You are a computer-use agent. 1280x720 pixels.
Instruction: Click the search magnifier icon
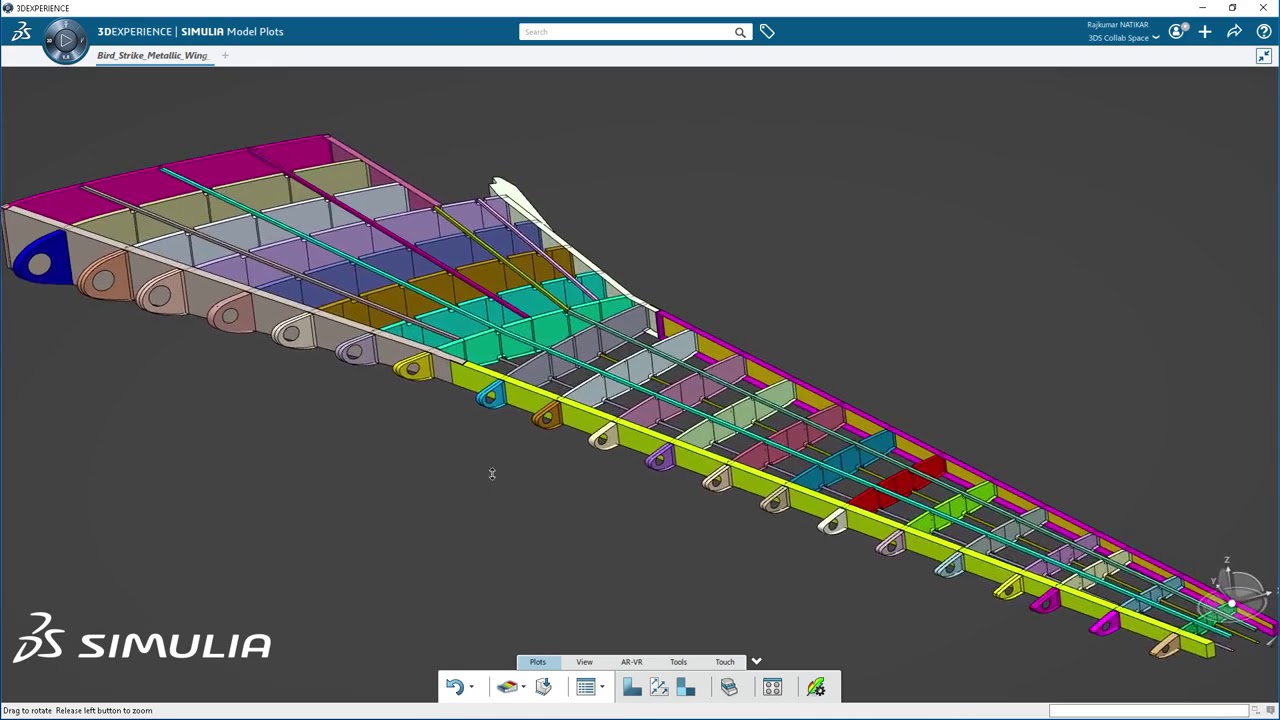[x=740, y=32]
